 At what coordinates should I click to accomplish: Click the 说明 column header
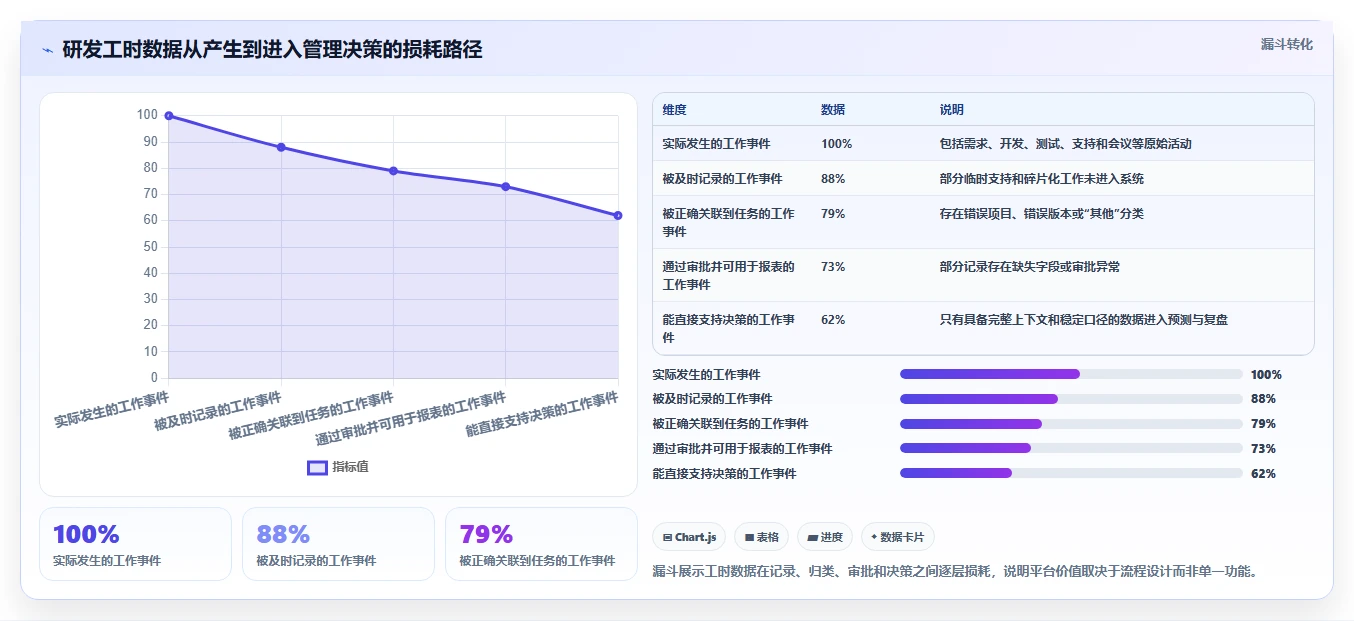tap(952, 110)
